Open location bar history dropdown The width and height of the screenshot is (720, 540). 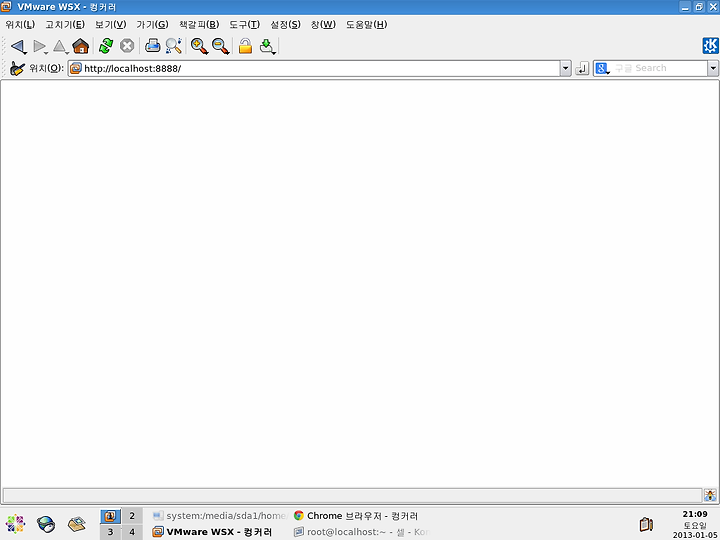(566, 68)
